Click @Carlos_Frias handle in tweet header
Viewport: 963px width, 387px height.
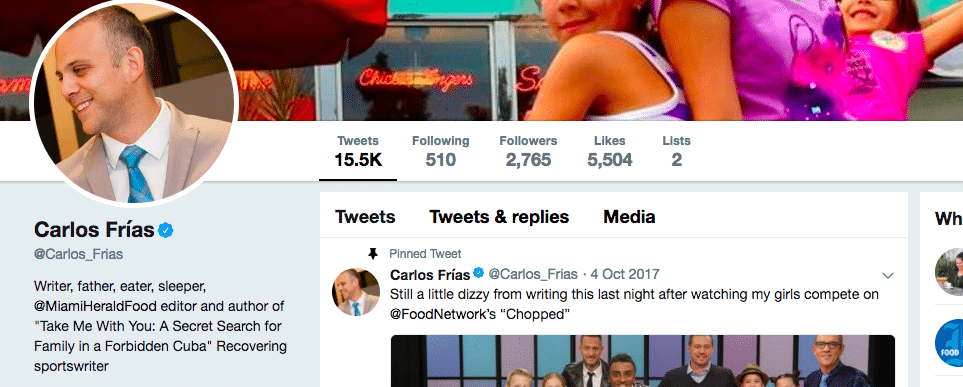tap(533, 274)
